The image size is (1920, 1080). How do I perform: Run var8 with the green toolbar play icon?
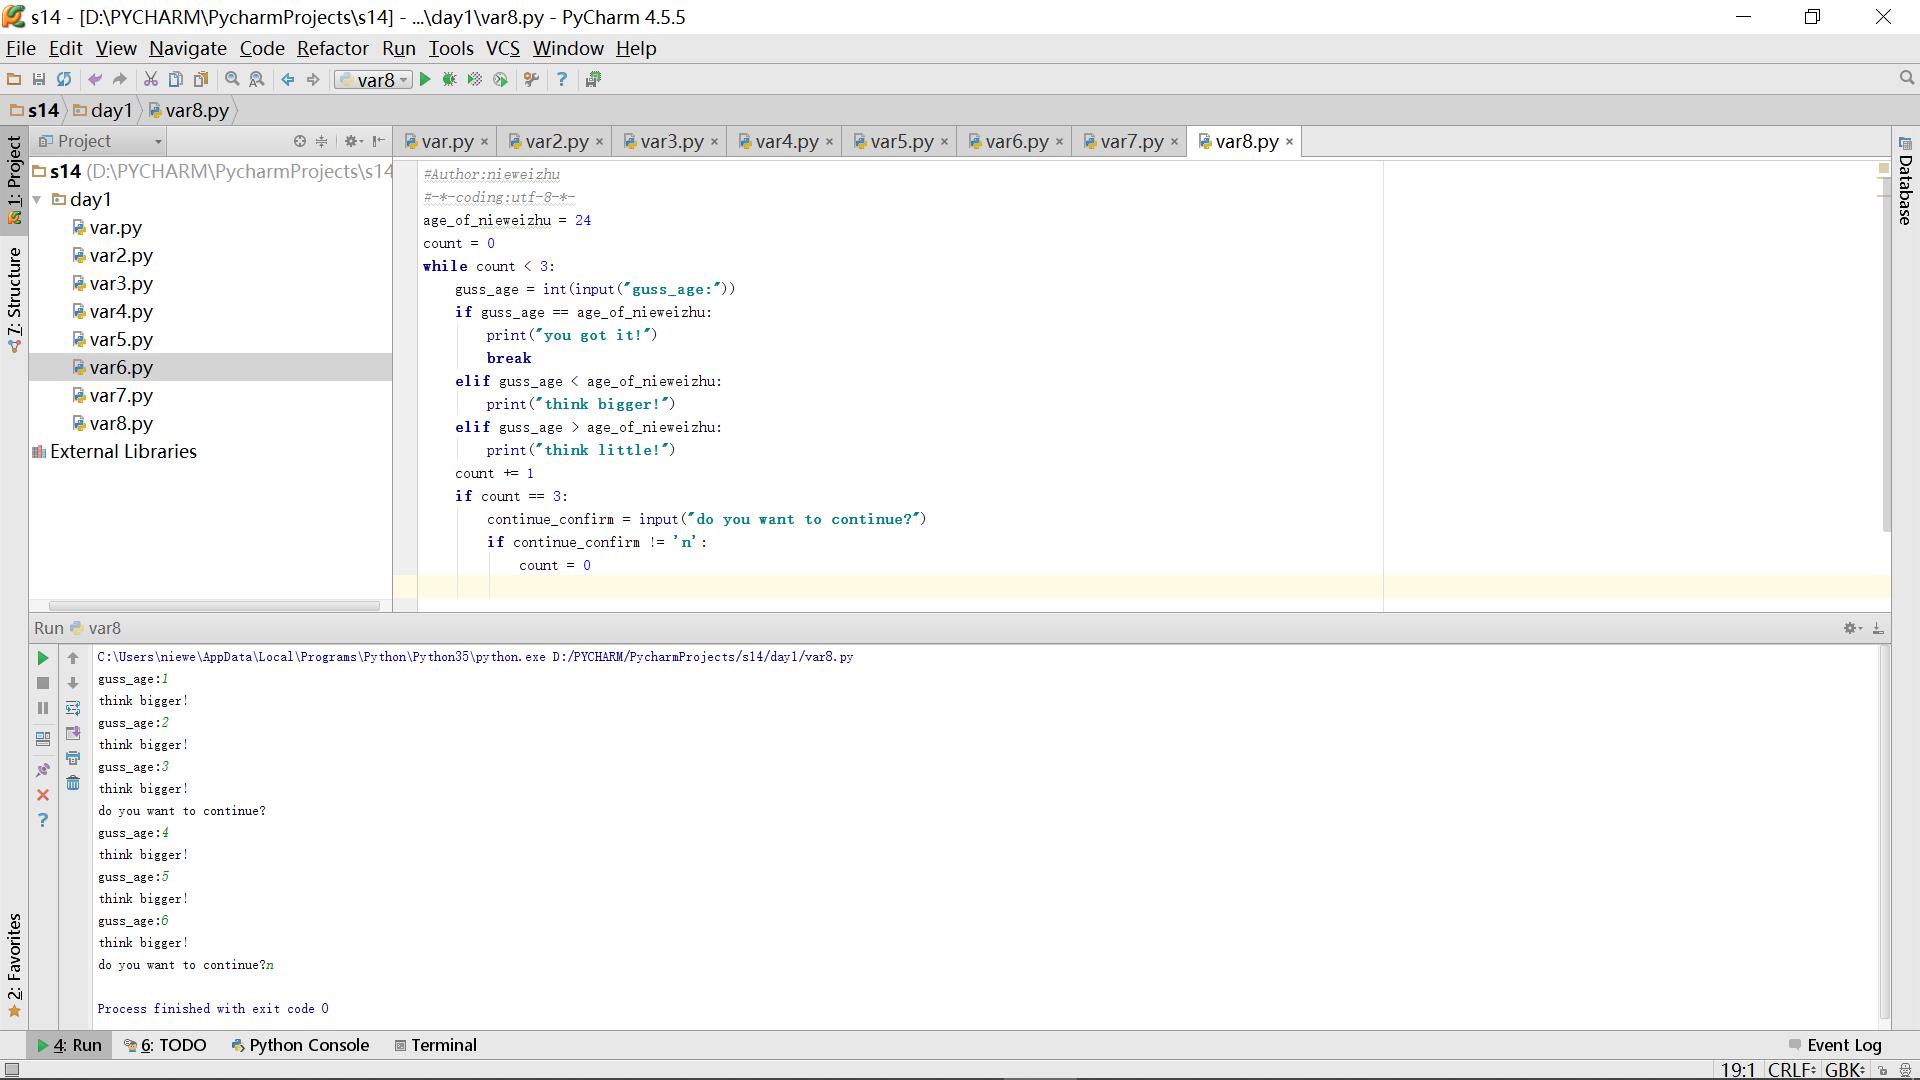pos(425,79)
